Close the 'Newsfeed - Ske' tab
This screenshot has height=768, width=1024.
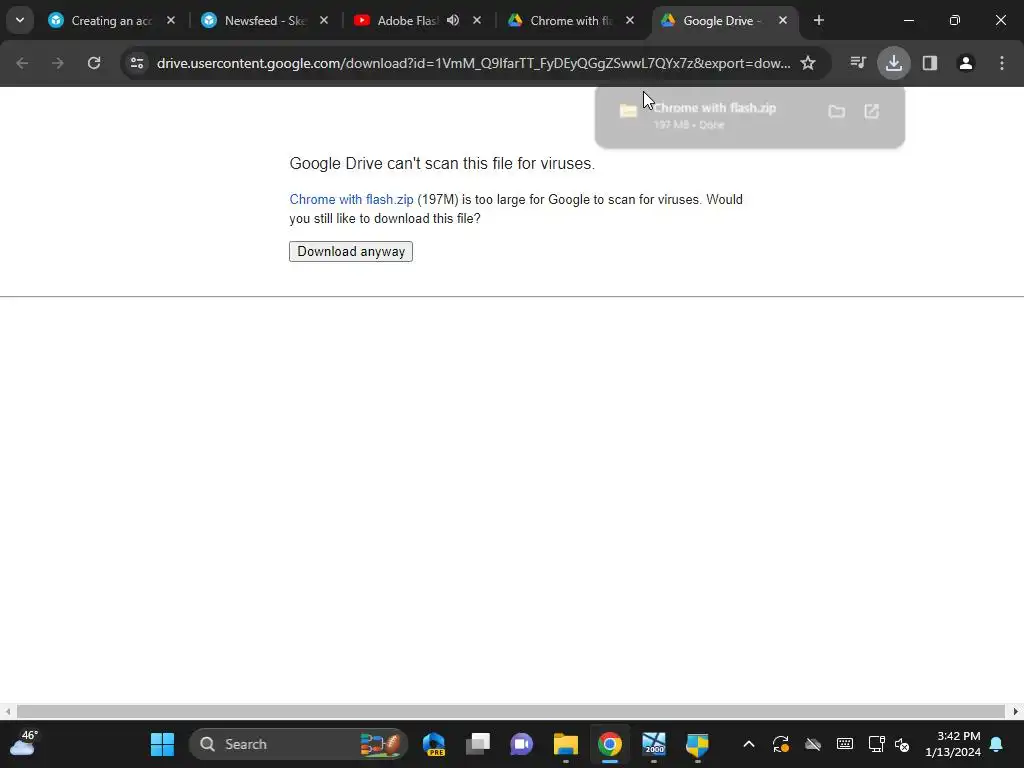point(324,20)
